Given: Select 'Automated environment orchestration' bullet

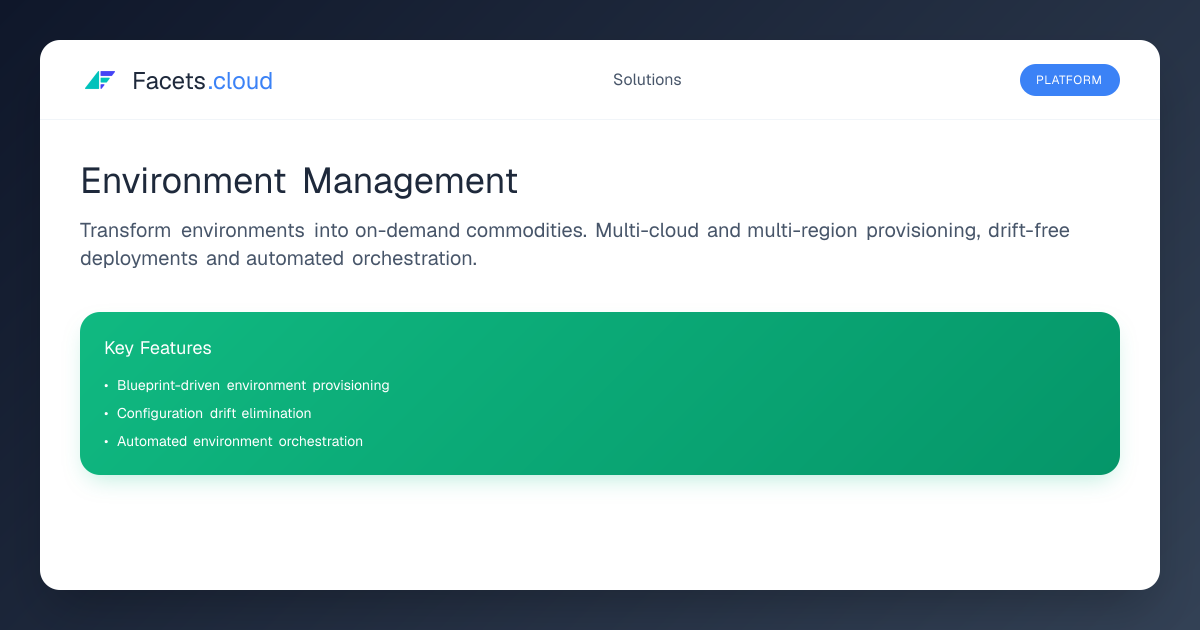Looking at the screenshot, I should [240, 441].
